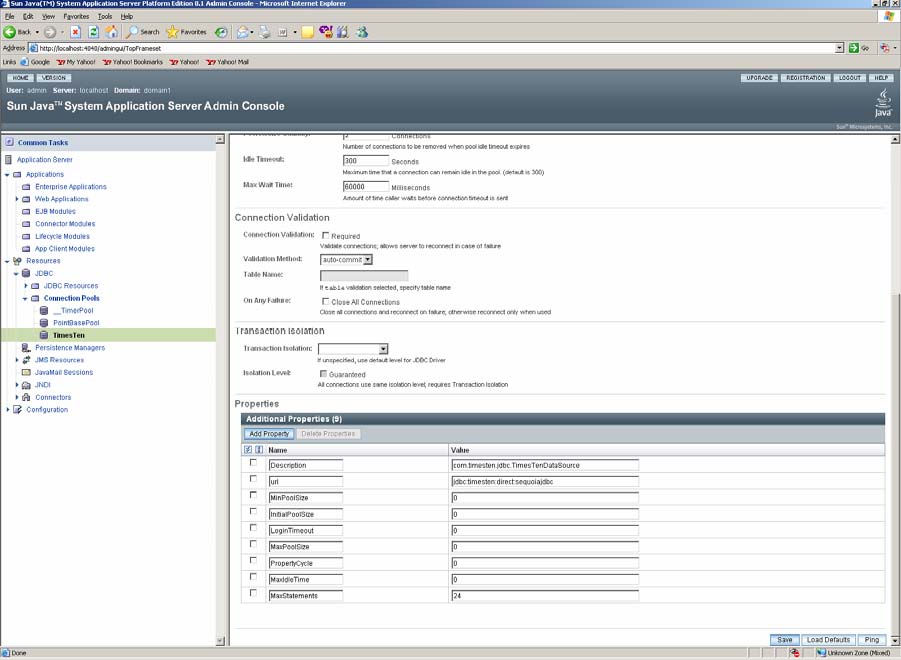Image resolution: width=901 pixels, height=660 pixels.
Task: Collapse the Connection Pools tree node
Action: [25, 299]
